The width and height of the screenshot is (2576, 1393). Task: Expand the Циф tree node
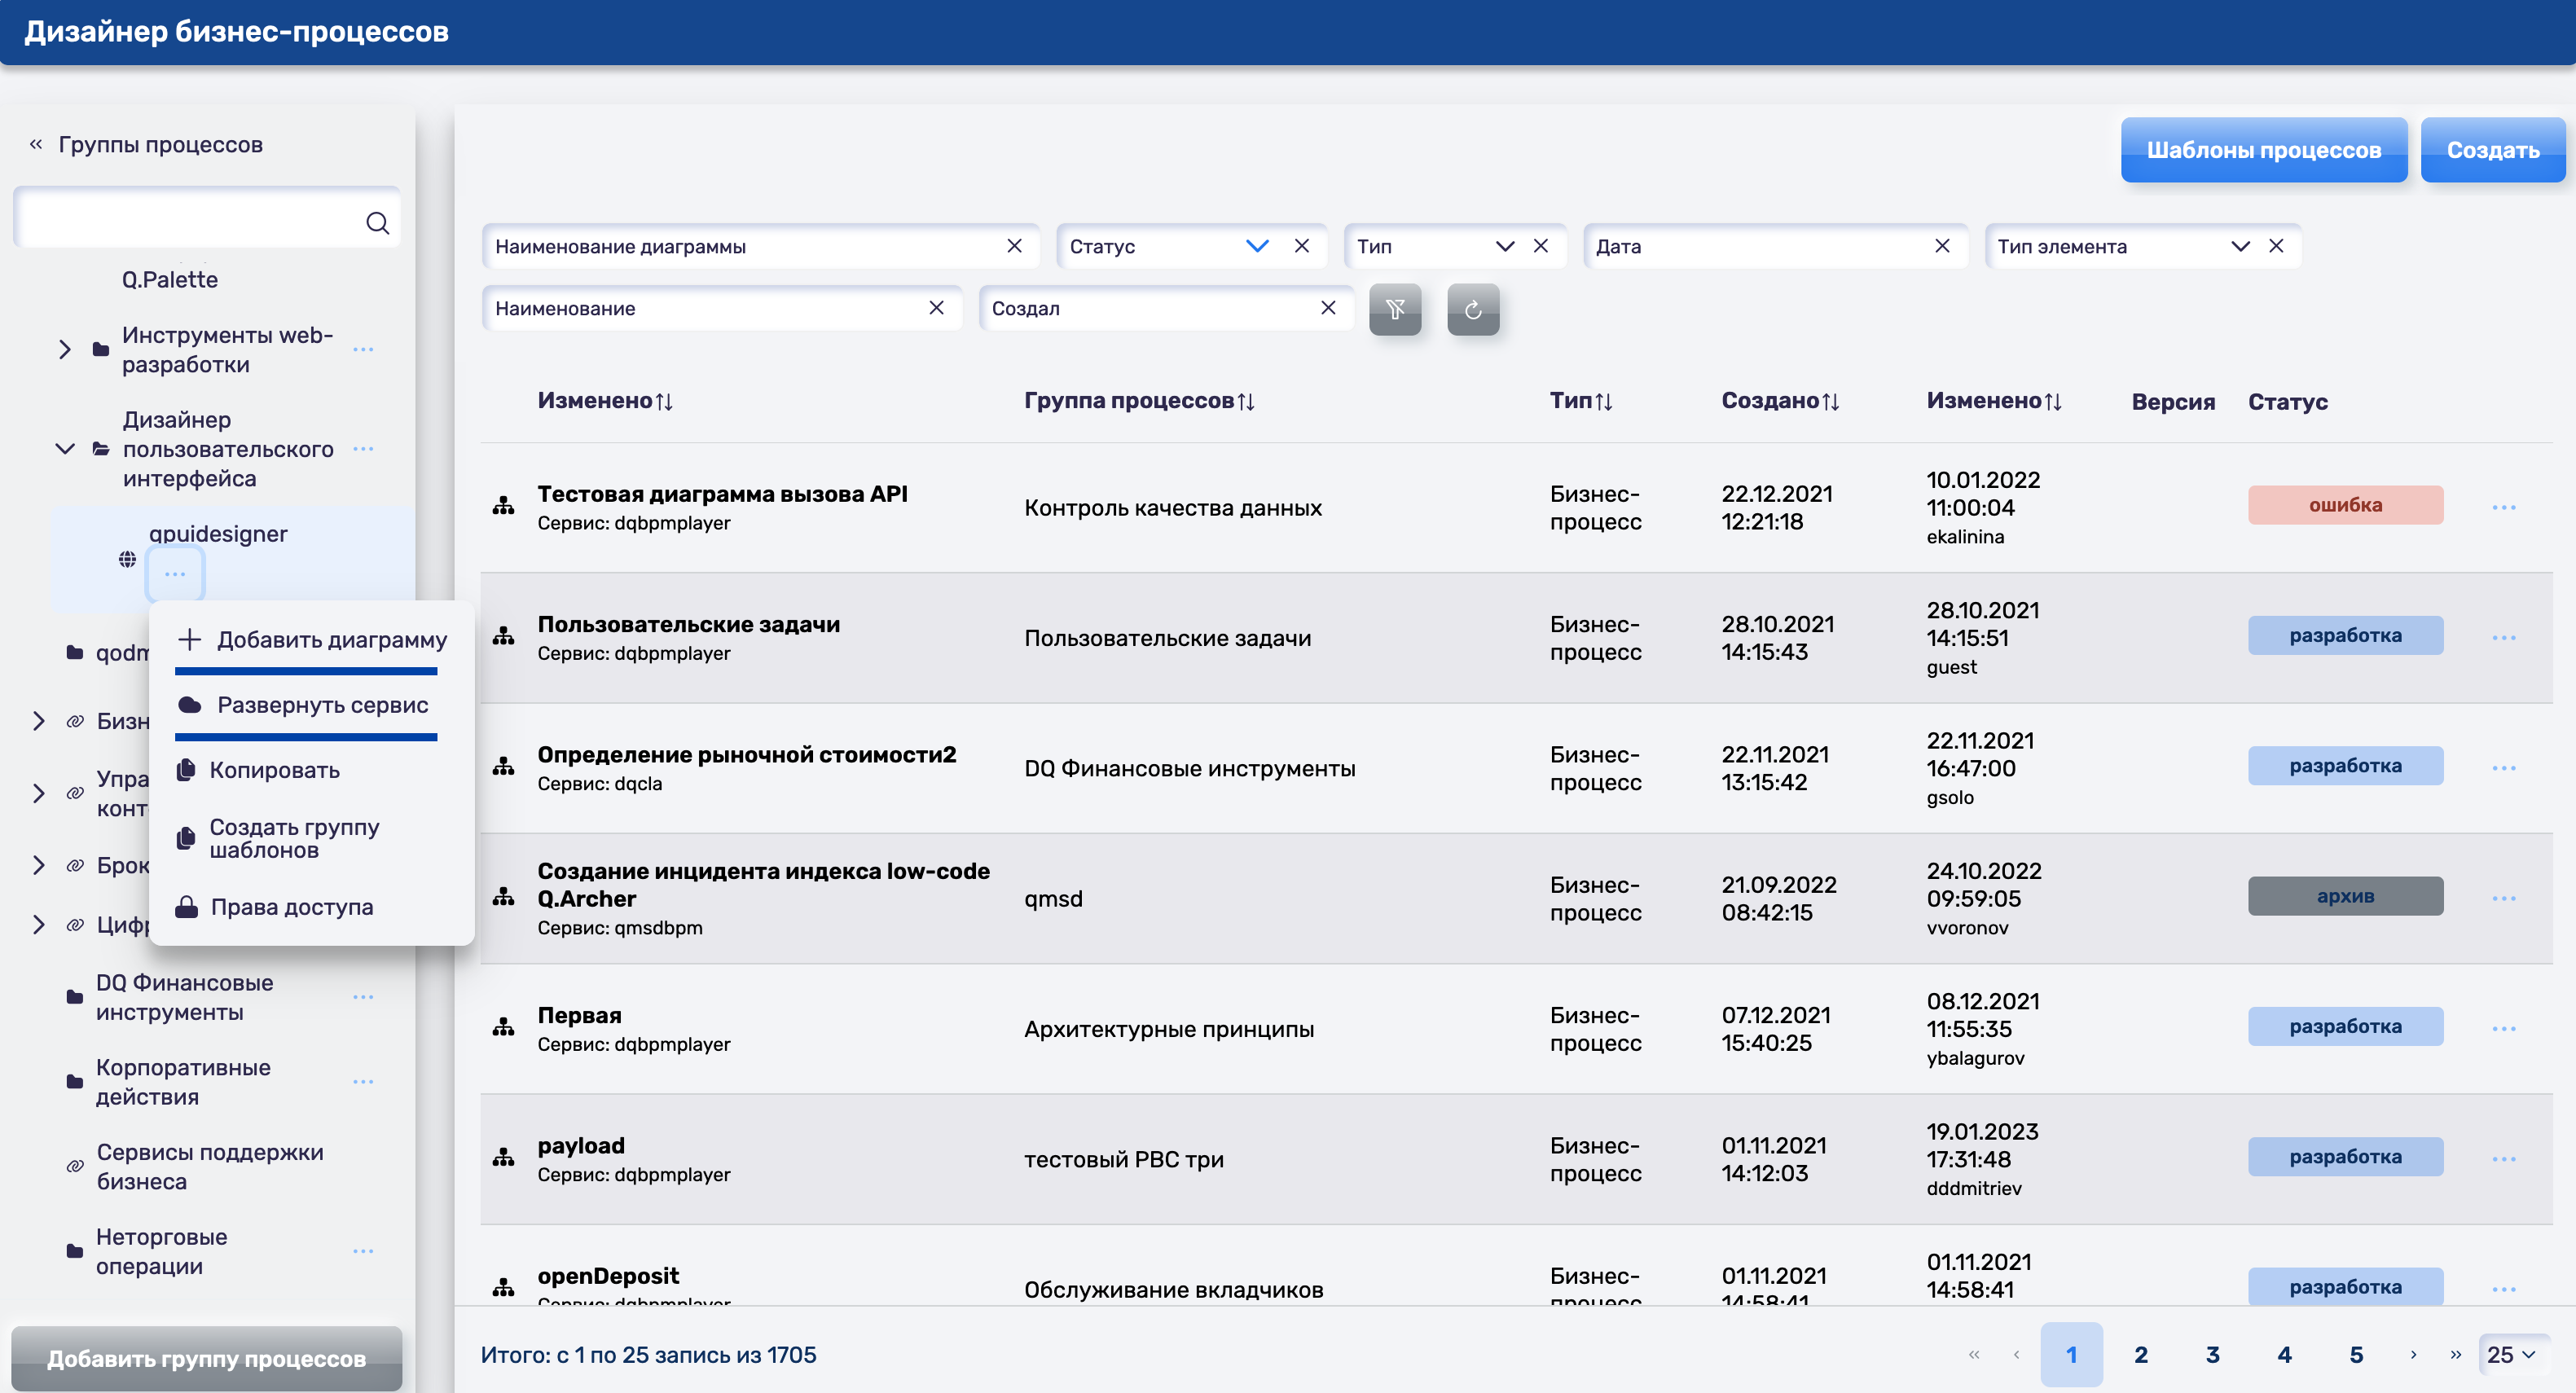(x=38, y=924)
